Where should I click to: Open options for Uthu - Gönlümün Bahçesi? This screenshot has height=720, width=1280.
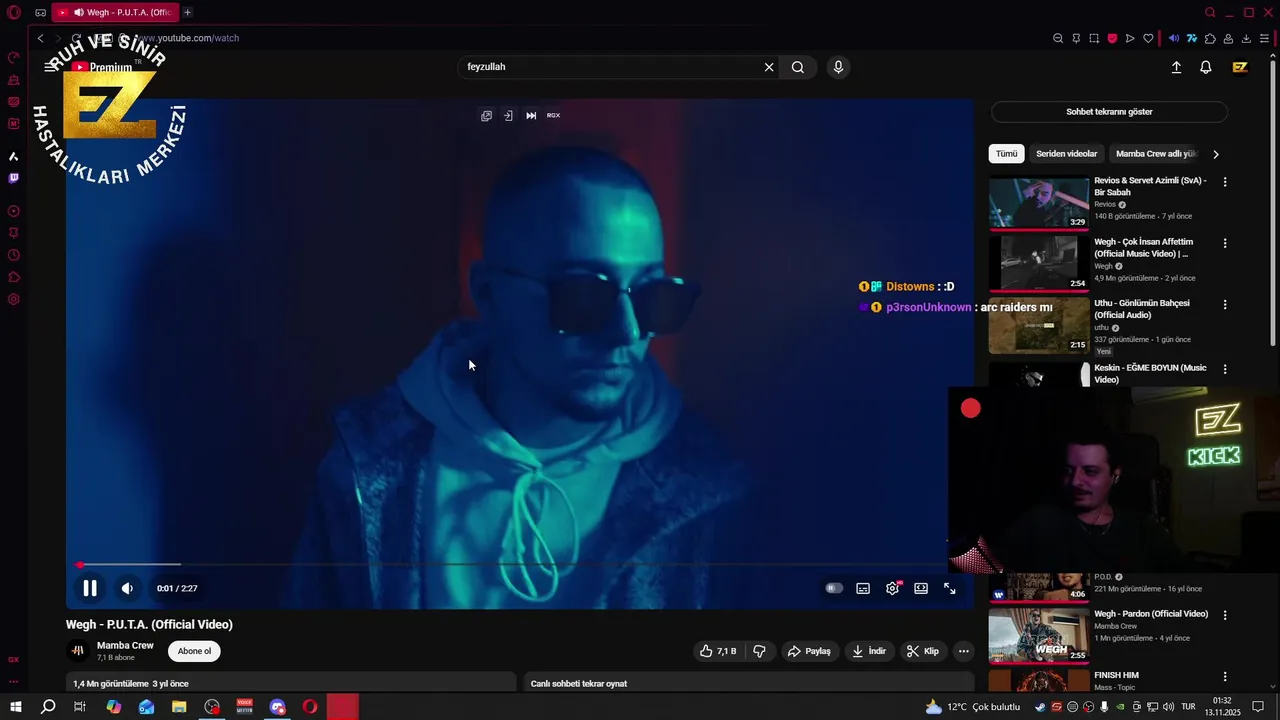tap(1225, 304)
